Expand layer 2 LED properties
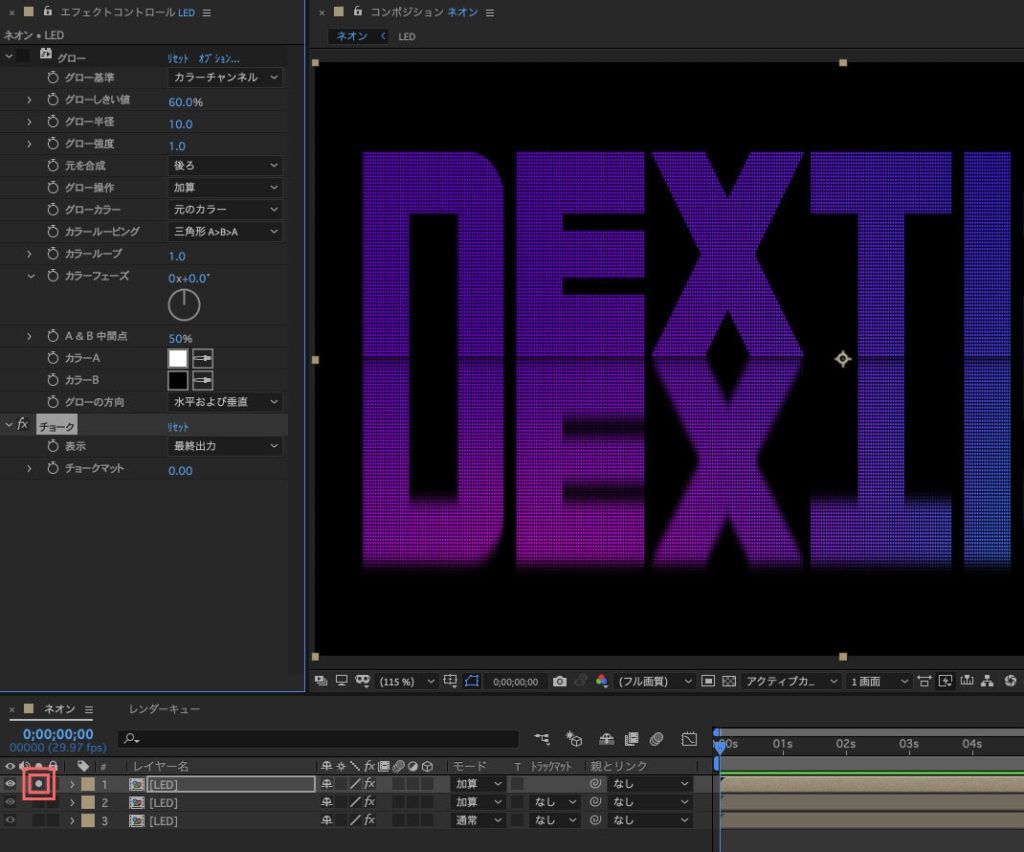This screenshot has width=1024, height=852. [72, 802]
